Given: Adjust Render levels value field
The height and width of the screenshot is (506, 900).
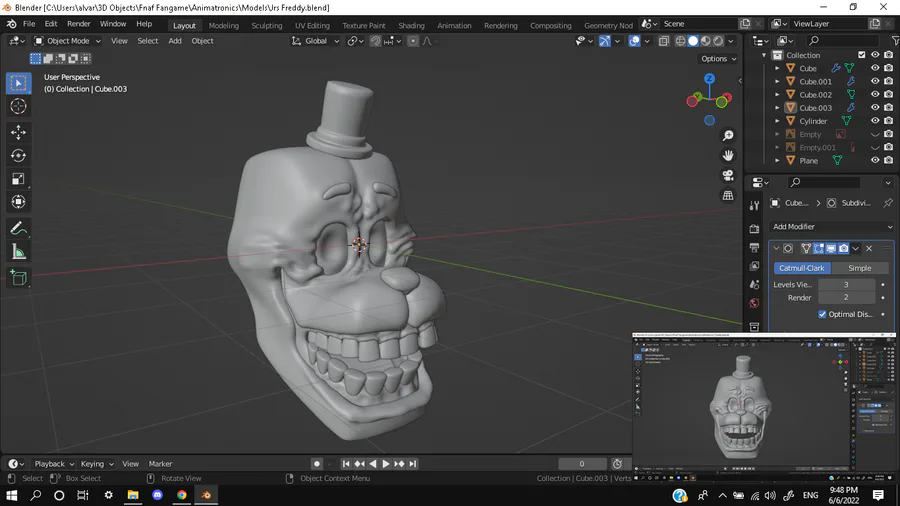Looking at the screenshot, I should (x=846, y=297).
